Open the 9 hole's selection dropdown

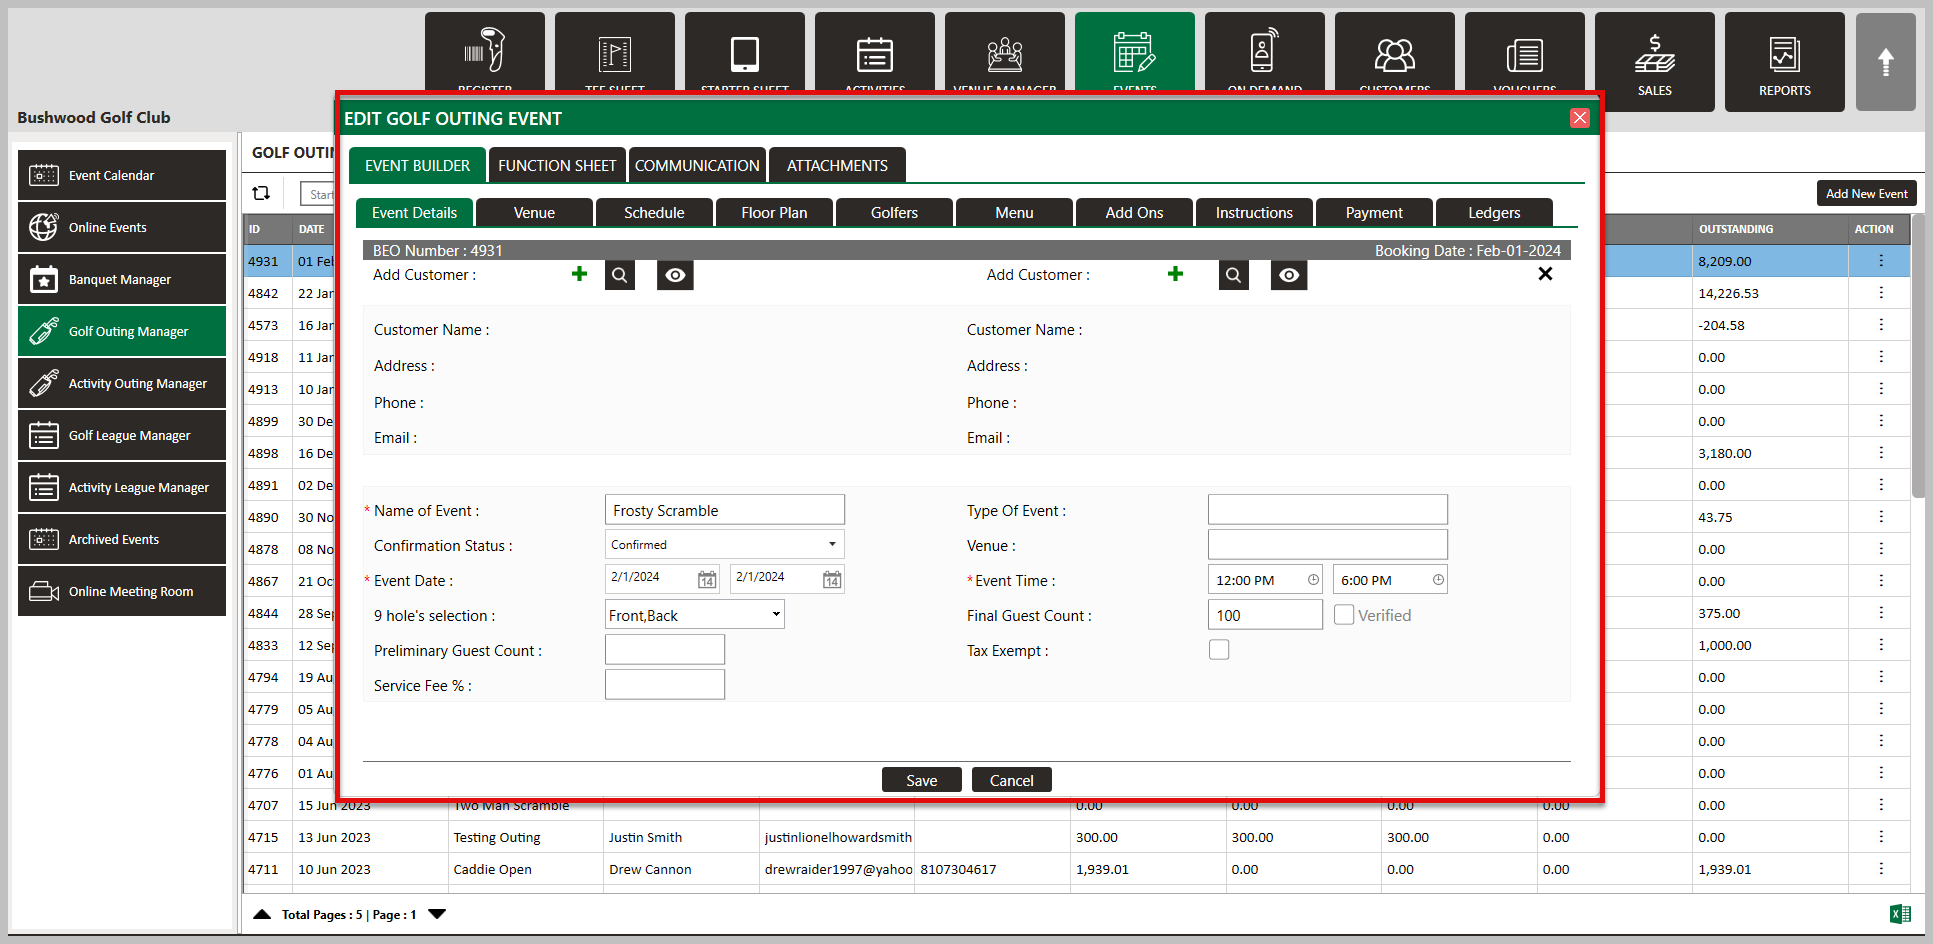695,615
